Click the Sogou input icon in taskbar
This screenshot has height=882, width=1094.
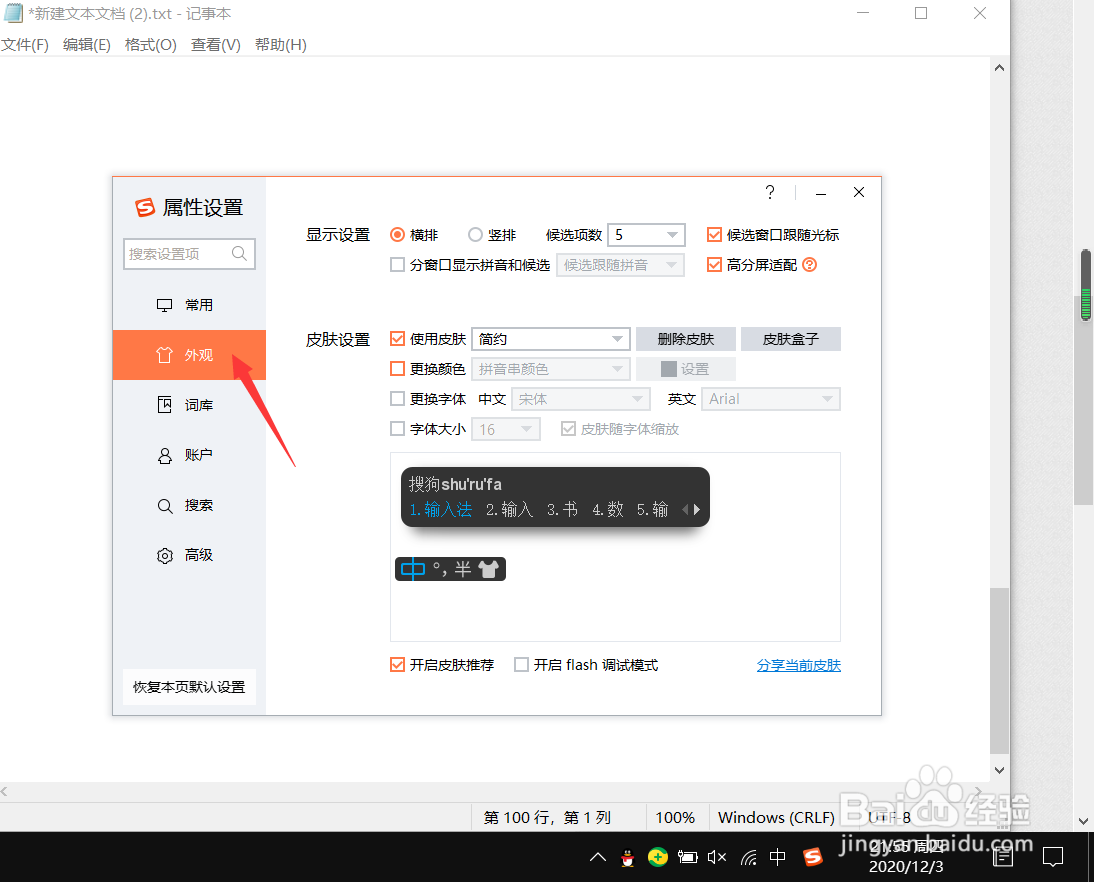[812, 857]
